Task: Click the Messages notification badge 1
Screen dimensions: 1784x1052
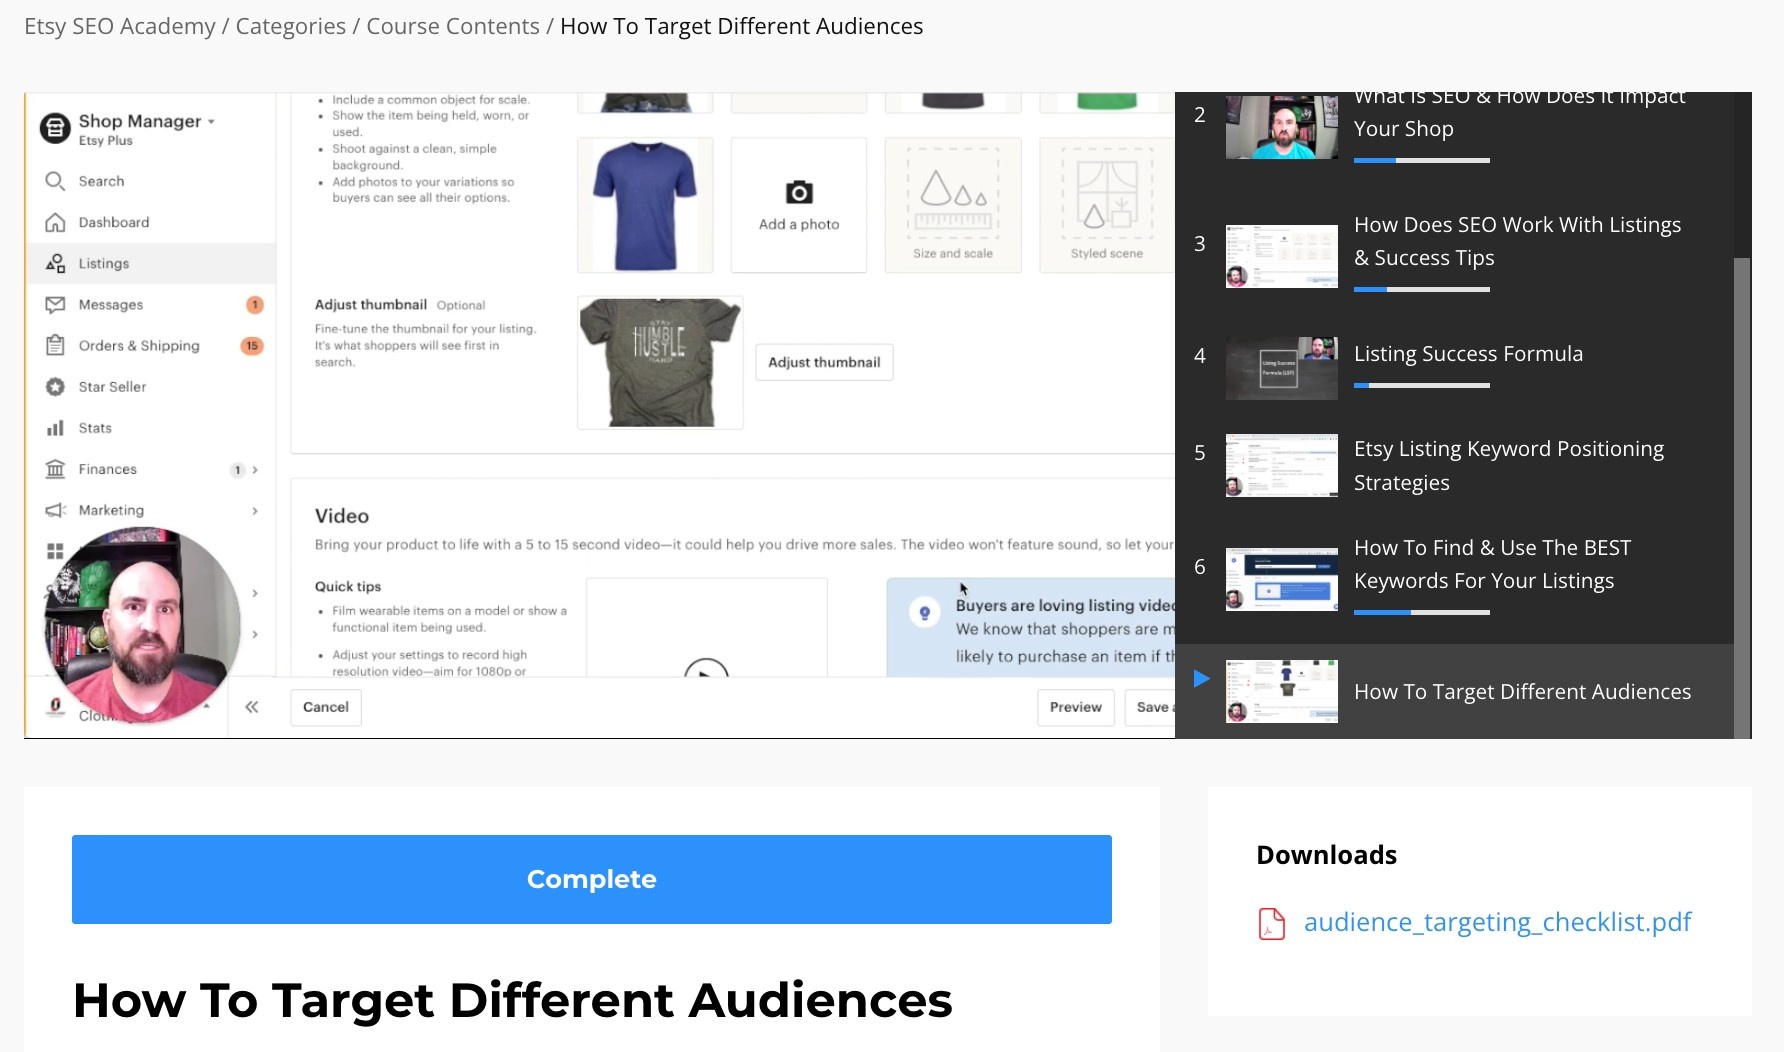Action: (x=255, y=305)
